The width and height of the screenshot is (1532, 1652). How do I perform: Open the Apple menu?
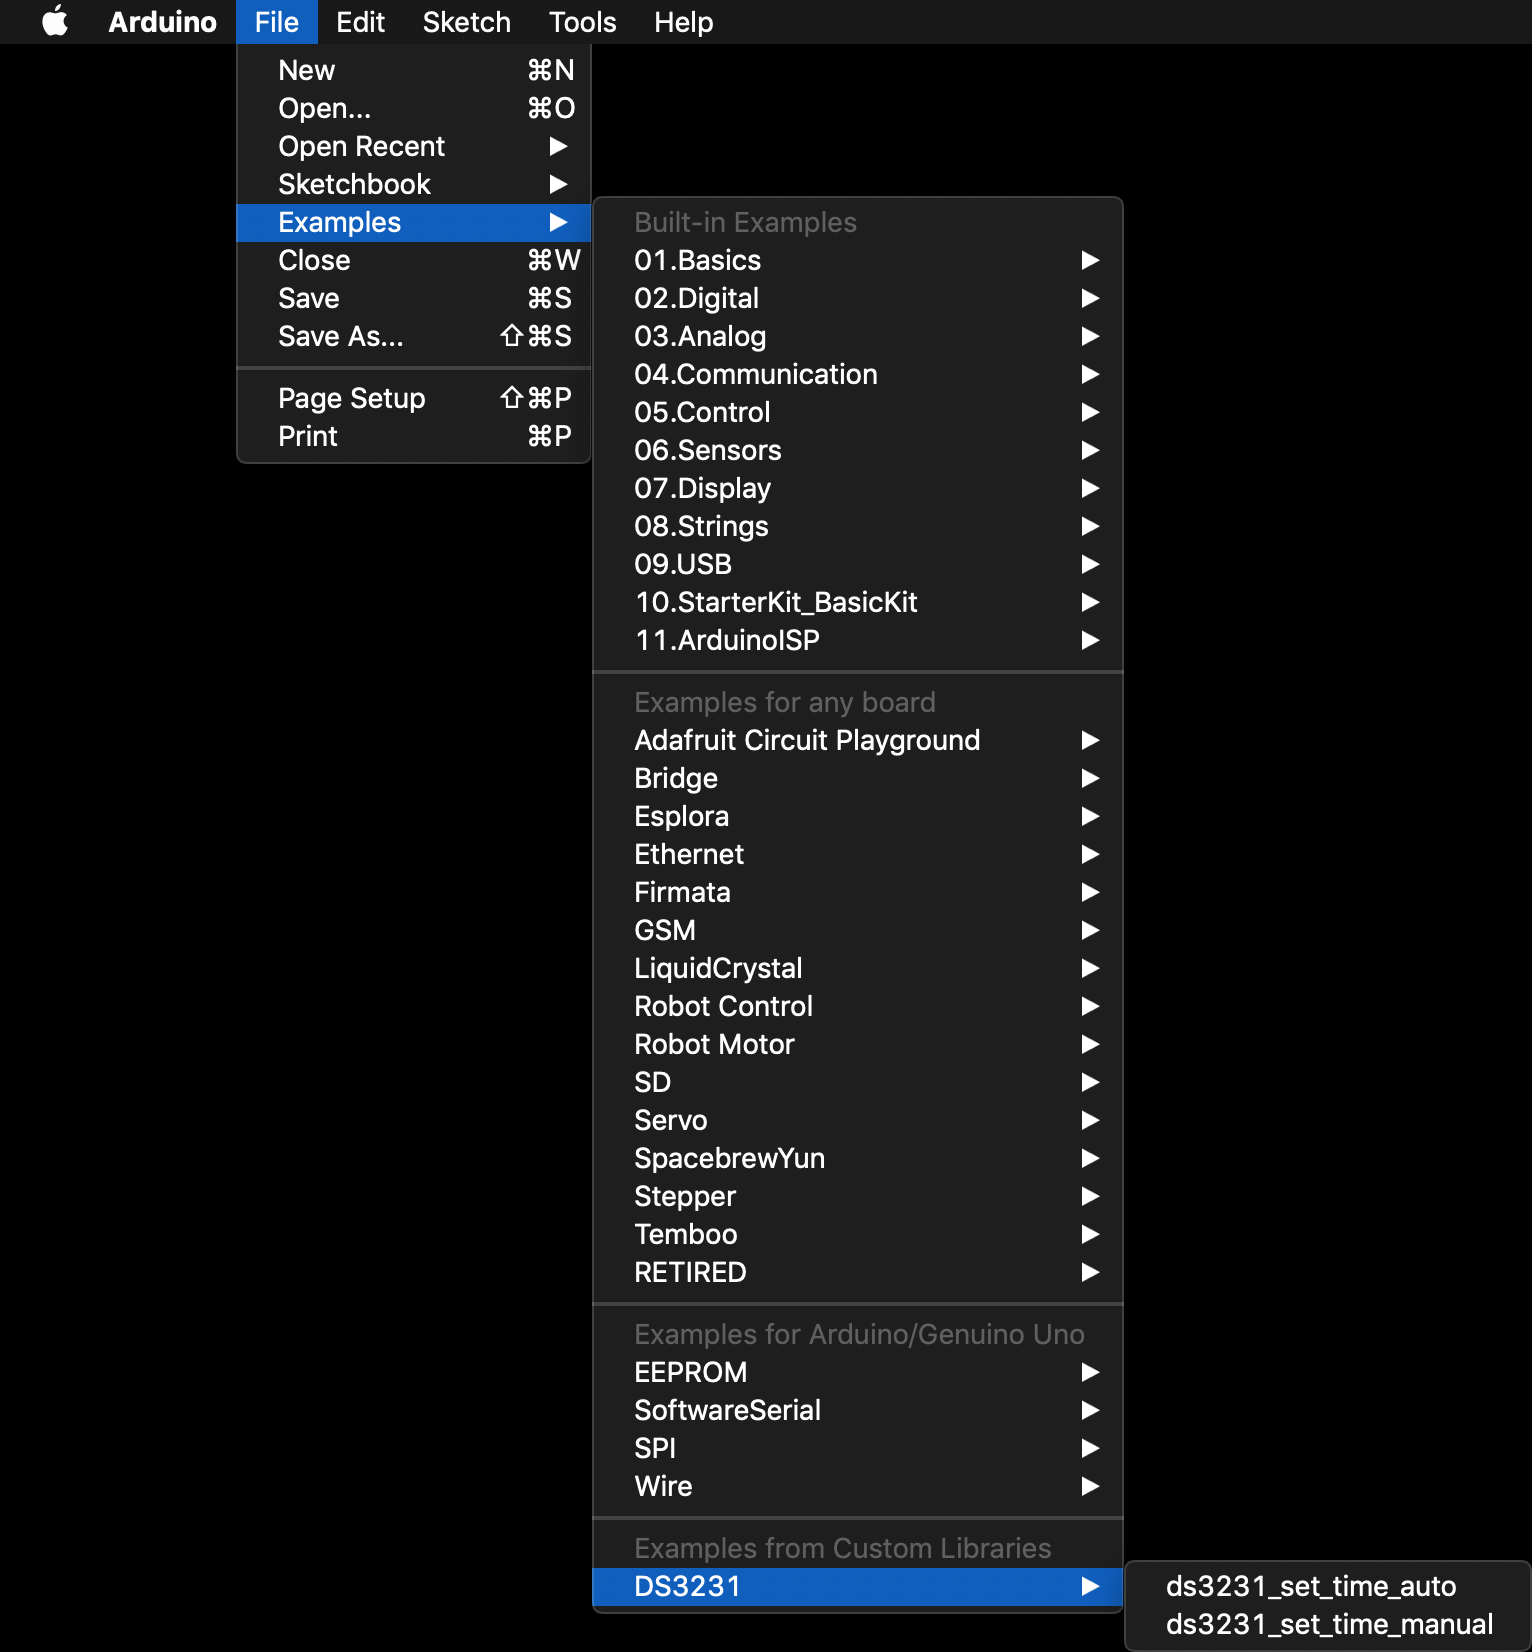click(x=55, y=22)
